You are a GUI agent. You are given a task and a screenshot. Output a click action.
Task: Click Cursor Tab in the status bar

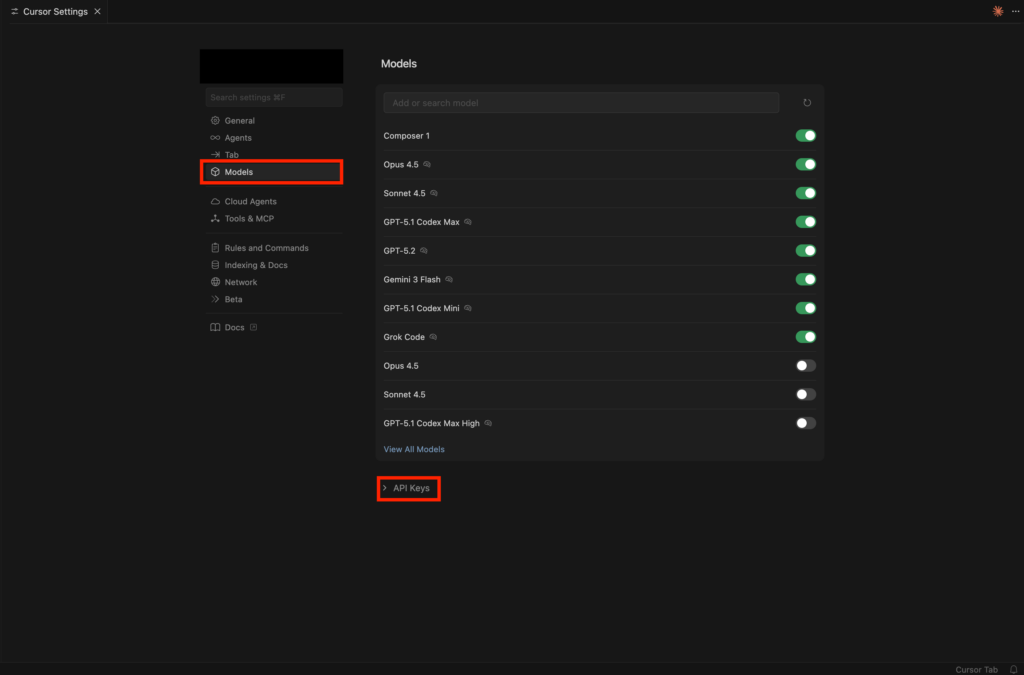point(976,669)
